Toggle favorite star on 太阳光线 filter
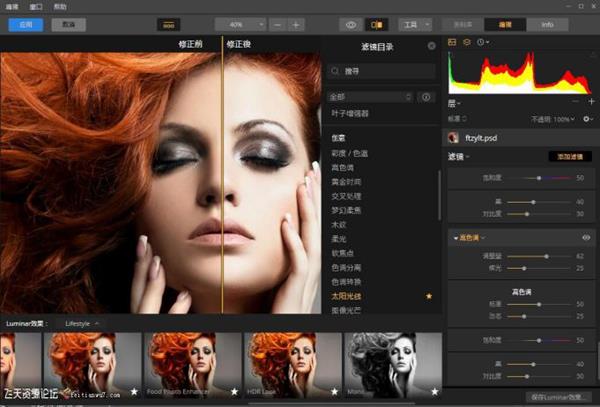This screenshot has height=407, width=600. 429,297
